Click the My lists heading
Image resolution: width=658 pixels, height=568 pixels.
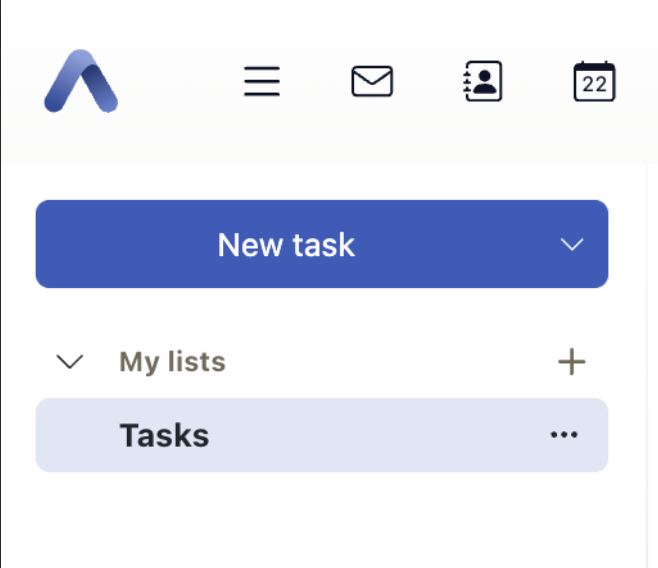[x=172, y=362]
